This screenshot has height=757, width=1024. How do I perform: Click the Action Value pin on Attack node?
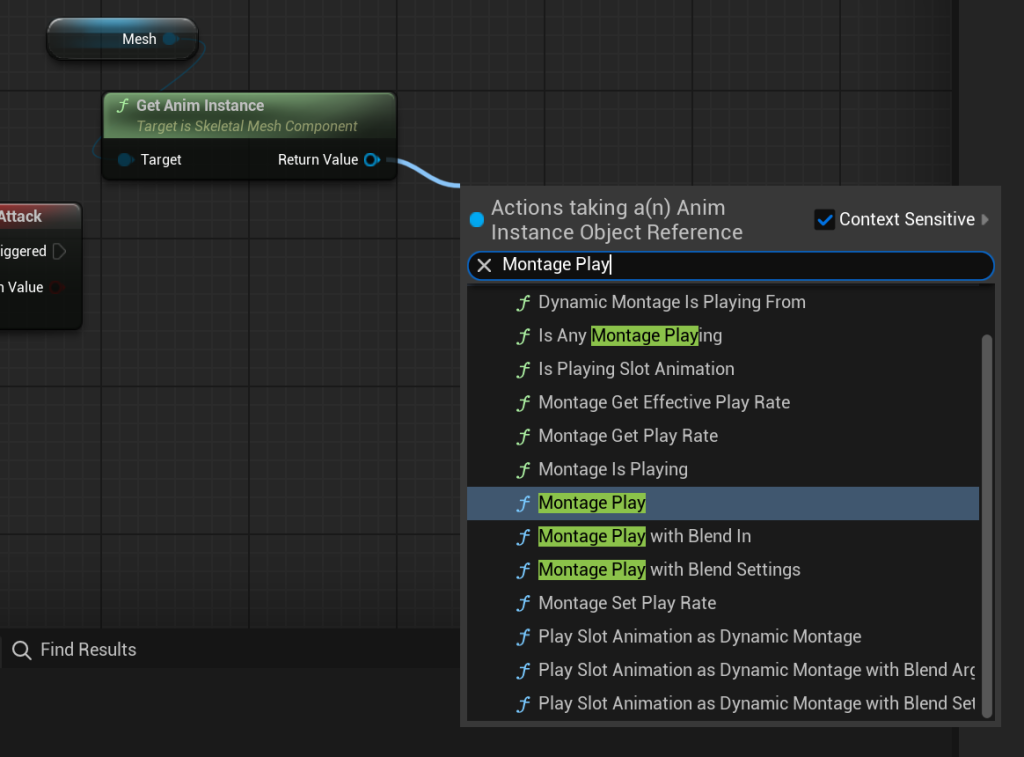tap(58, 287)
